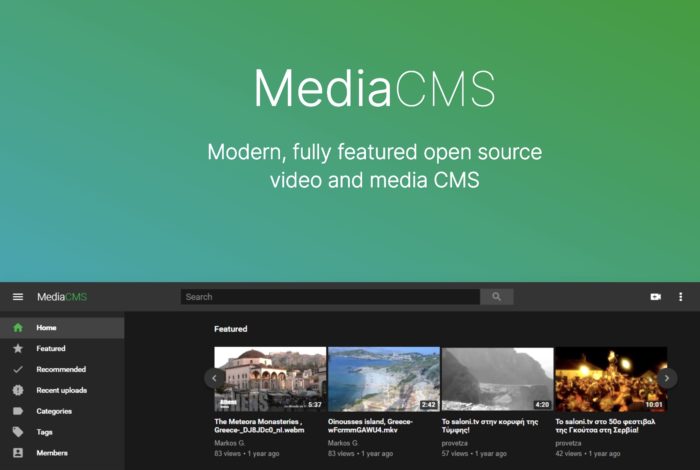Show next featured videos with right arrow
This screenshot has width=700, height=470.
point(667,378)
